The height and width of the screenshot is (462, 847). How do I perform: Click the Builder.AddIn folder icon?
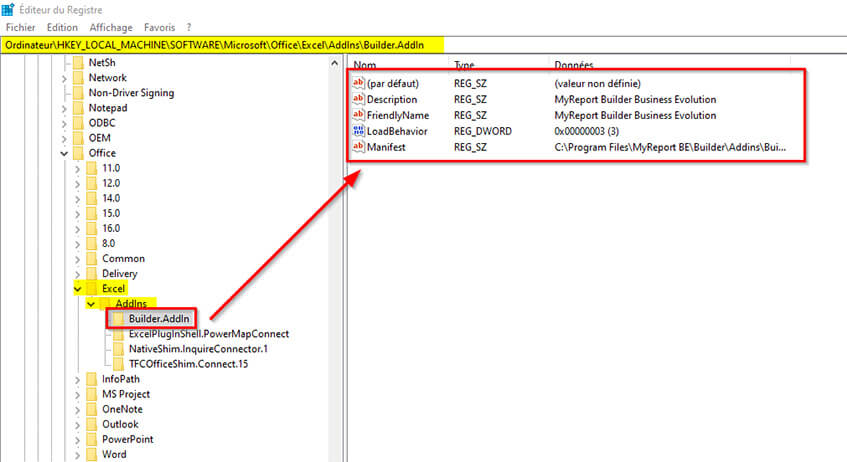pos(118,319)
